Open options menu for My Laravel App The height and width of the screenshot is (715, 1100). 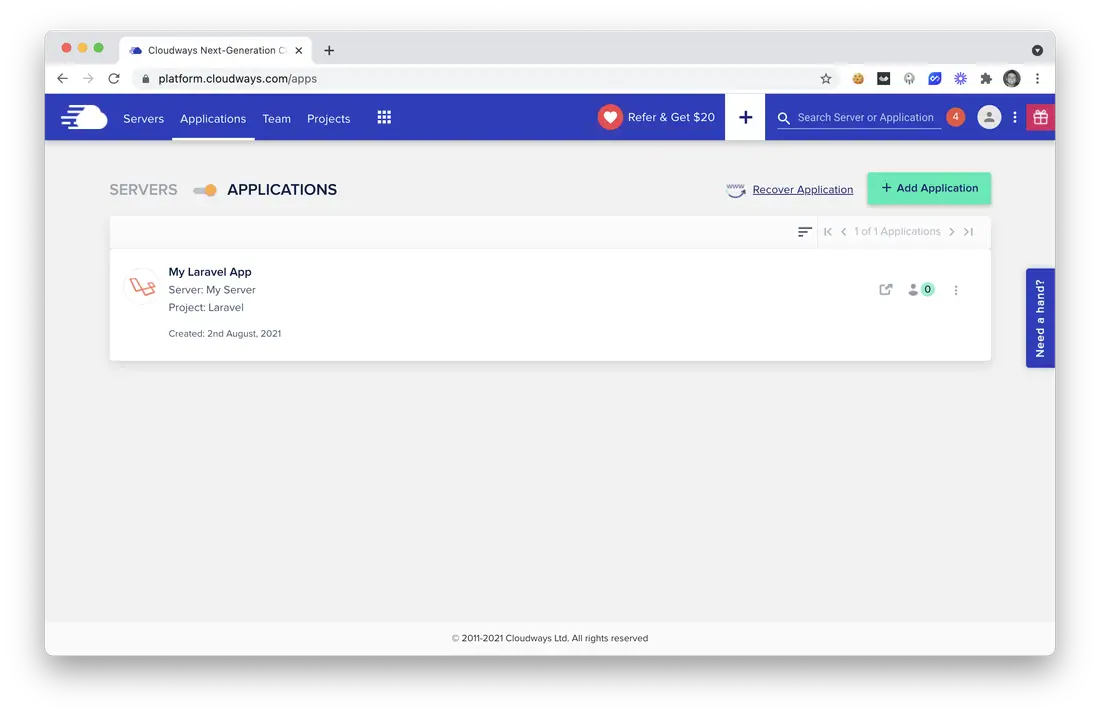(955, 290)
